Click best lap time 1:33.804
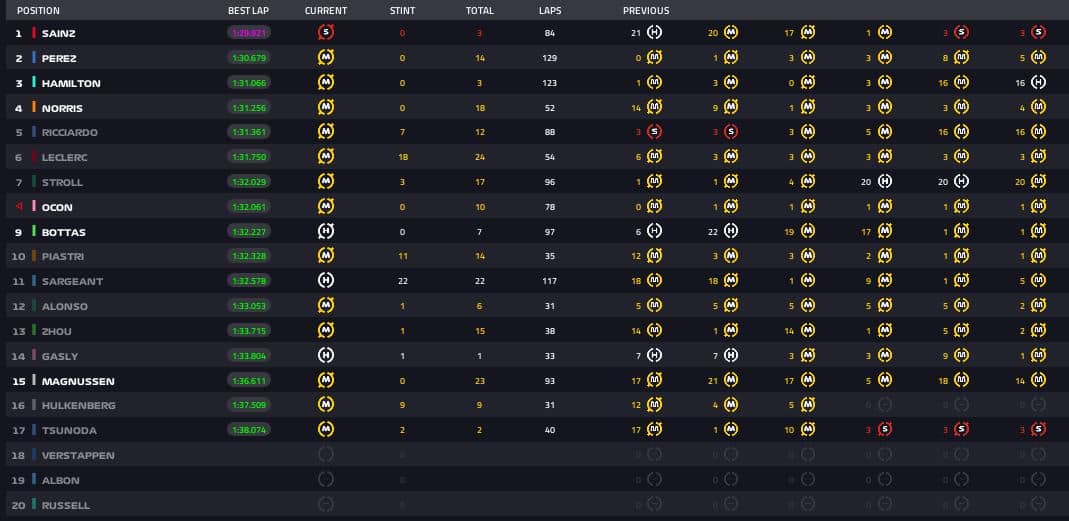The image size is (1069, 521). pyautogui.click(x=249, y=355)
